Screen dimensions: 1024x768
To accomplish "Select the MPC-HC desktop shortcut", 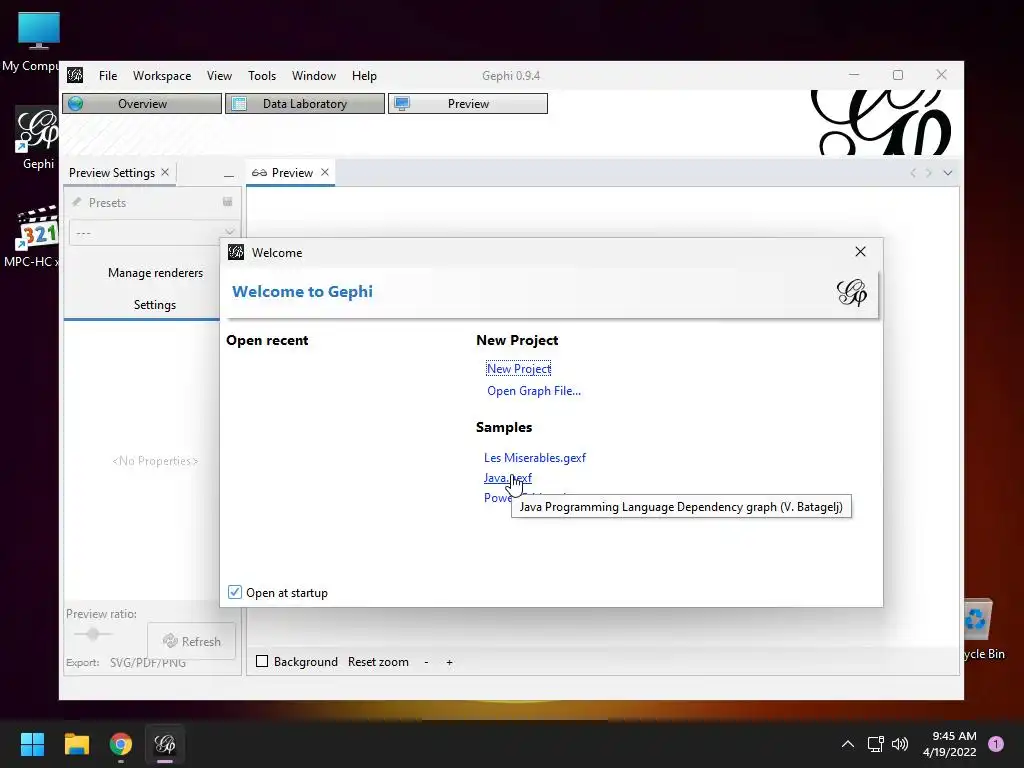I will tap(33, 236).
